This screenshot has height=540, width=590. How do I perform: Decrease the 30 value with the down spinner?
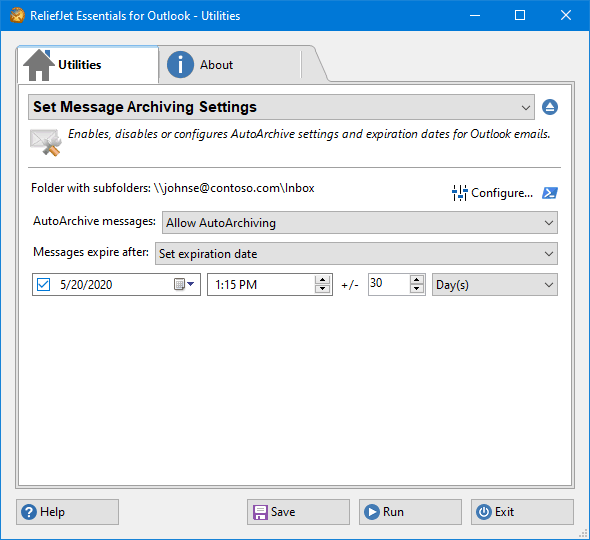[417, 289]
